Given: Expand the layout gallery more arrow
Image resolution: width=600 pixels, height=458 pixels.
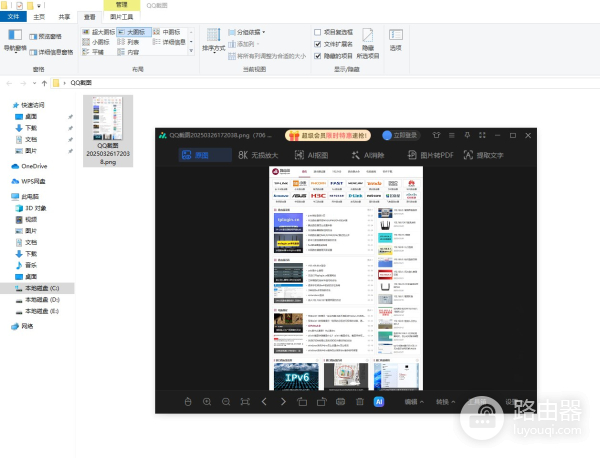Looking at the screenshot, I should point(191,51).
